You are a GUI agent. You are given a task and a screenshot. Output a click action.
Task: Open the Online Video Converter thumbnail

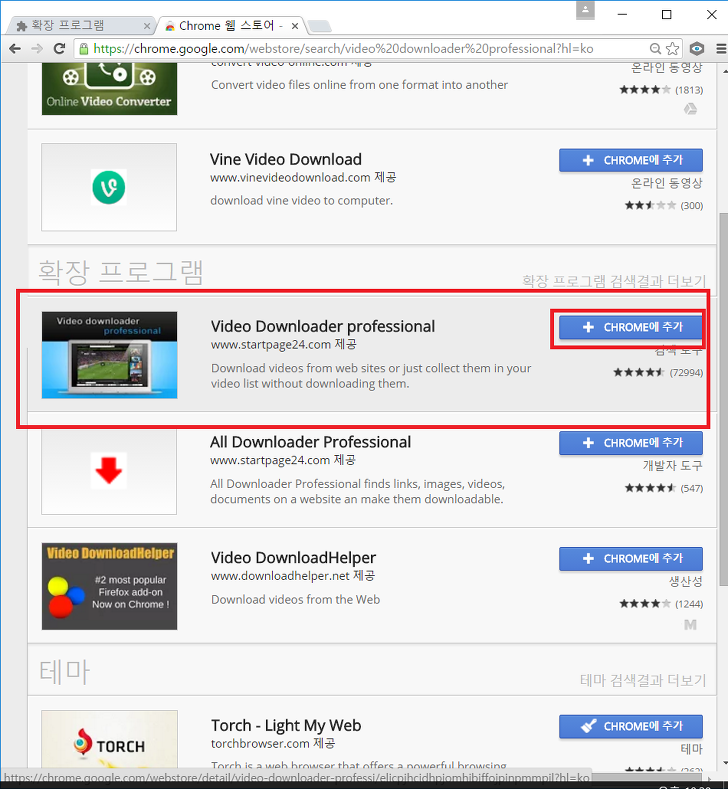coord(109,89)
